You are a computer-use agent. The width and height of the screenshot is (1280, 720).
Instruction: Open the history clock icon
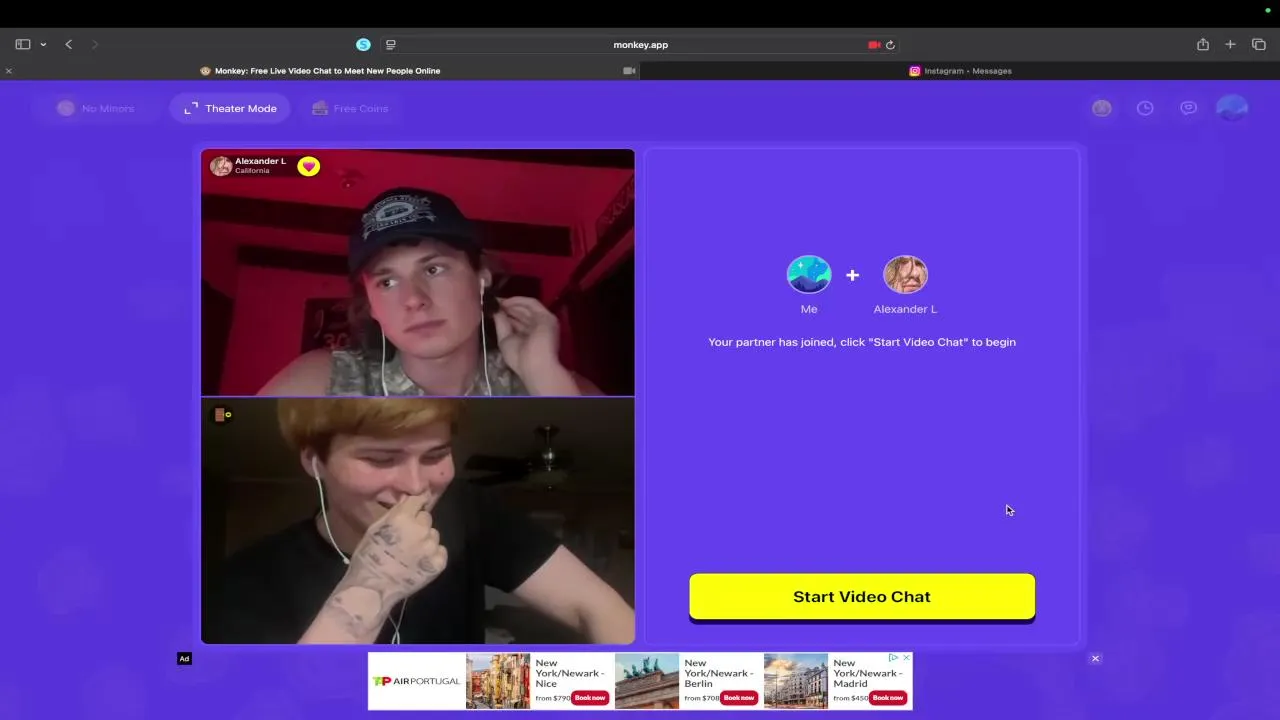(1145, 108)
